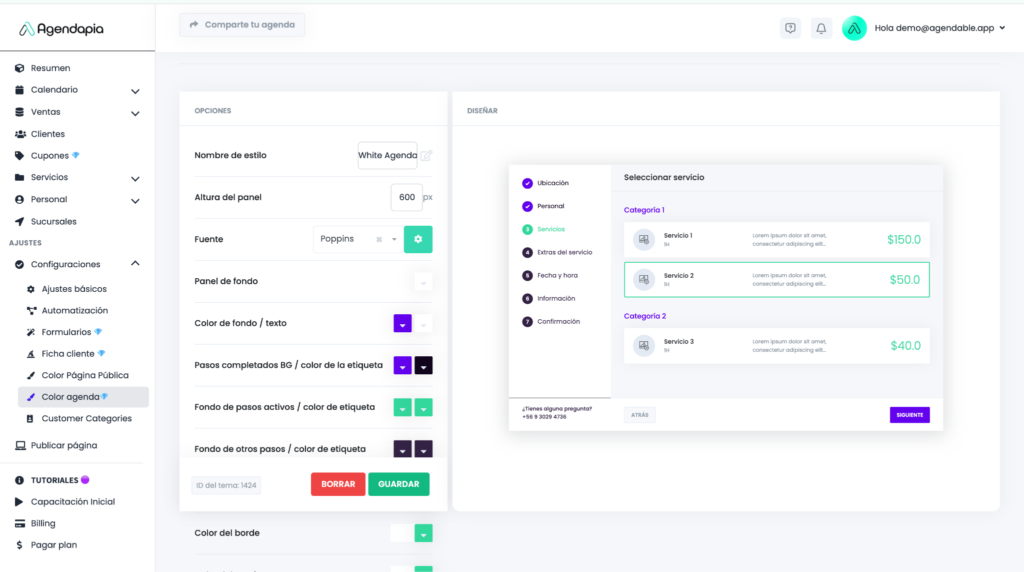Open Sucursales in the sidebar
Image resolution: width=1024 pixels, height=572 pixels.
click(x=53, y=221)
